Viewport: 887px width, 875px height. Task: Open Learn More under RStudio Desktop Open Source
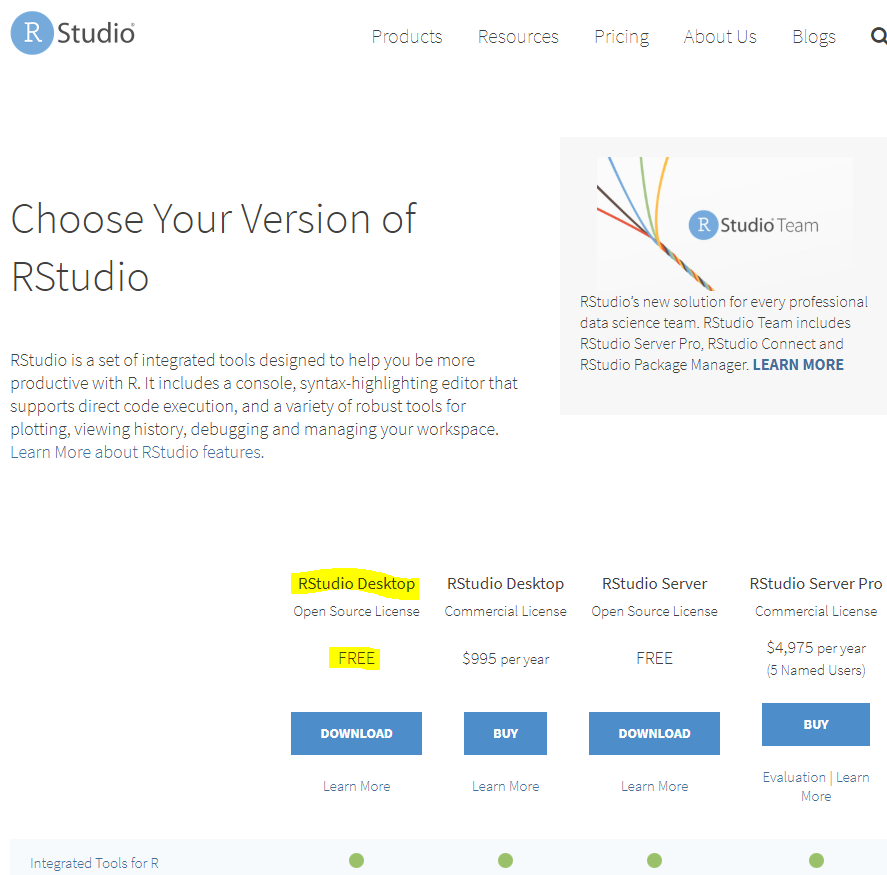click(356, 786)
